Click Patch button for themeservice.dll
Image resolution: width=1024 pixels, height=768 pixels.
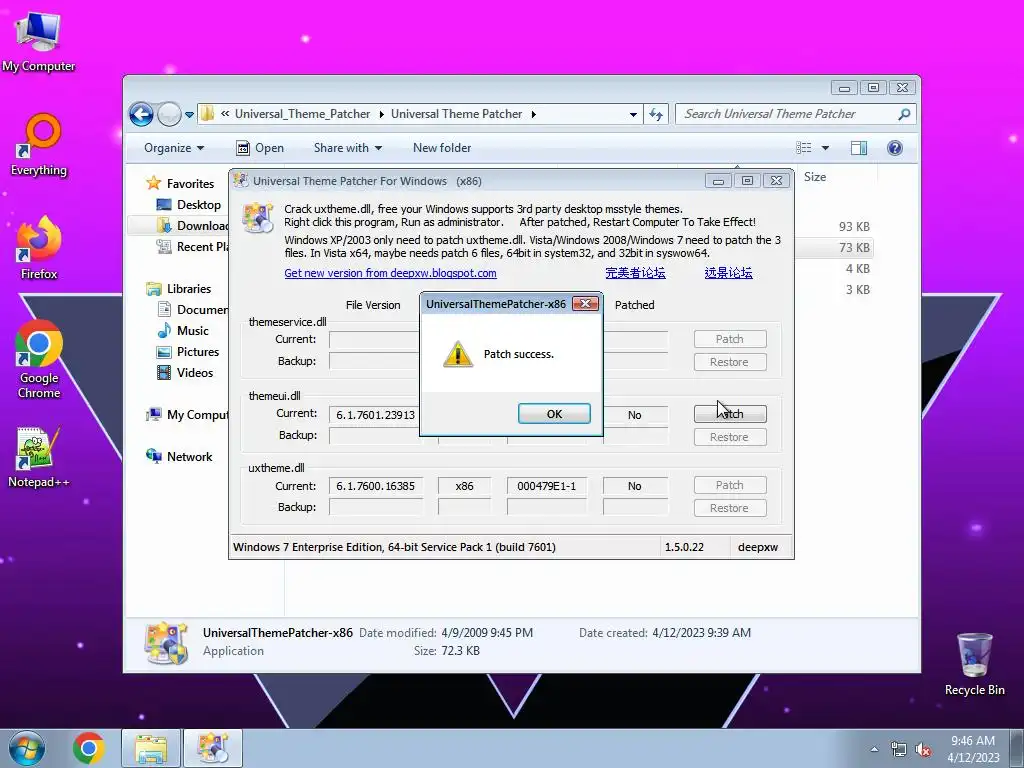(730, 339)
